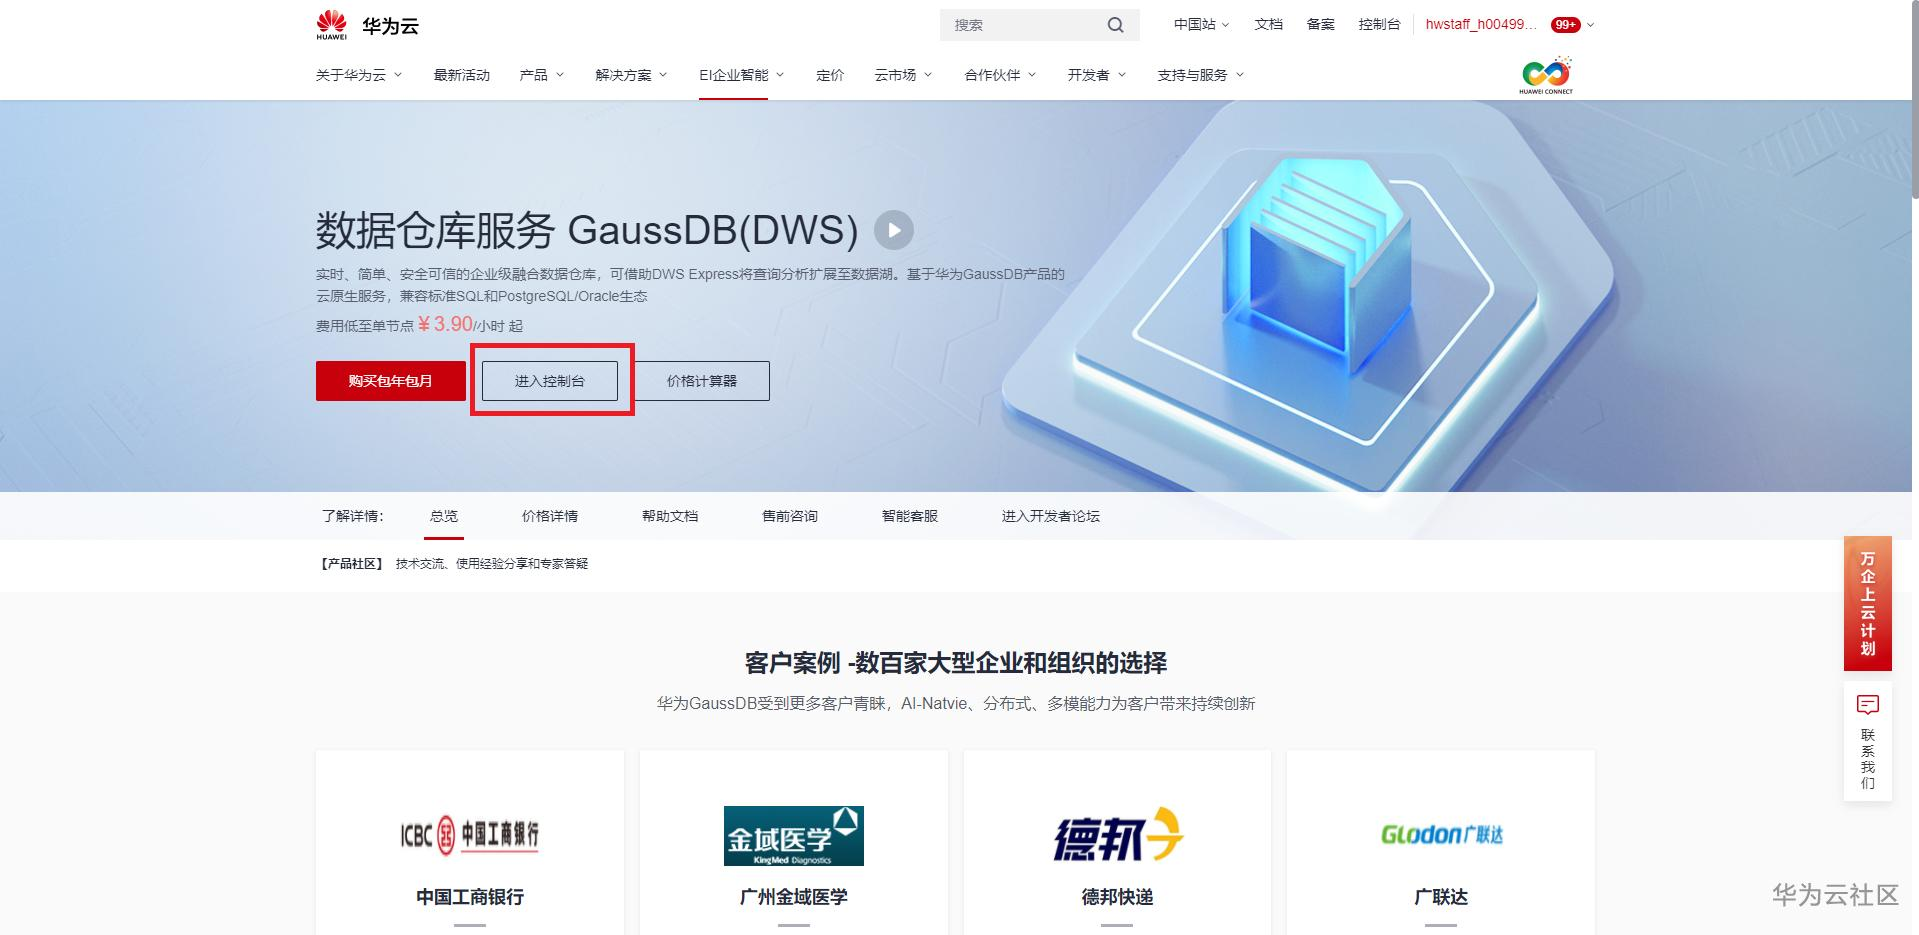Open the ICBC 中国工商银行 customer logo
The height and width of the screenshot is (935, 1919).
point(470,834)
